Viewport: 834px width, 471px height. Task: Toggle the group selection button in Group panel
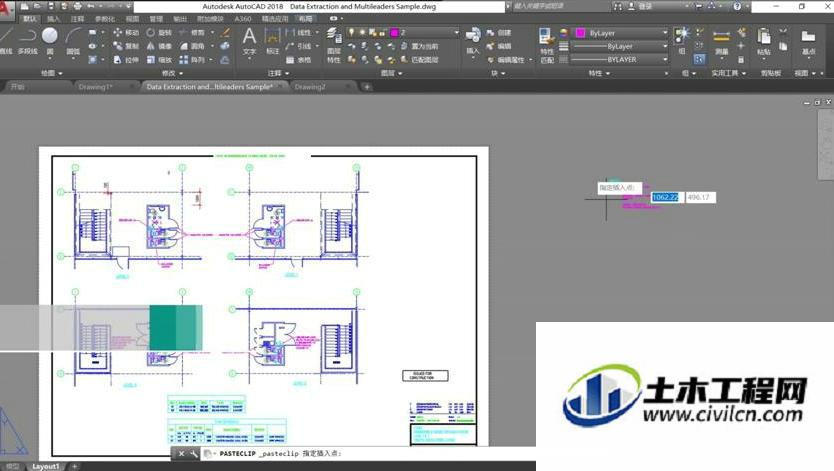point(699,60)
